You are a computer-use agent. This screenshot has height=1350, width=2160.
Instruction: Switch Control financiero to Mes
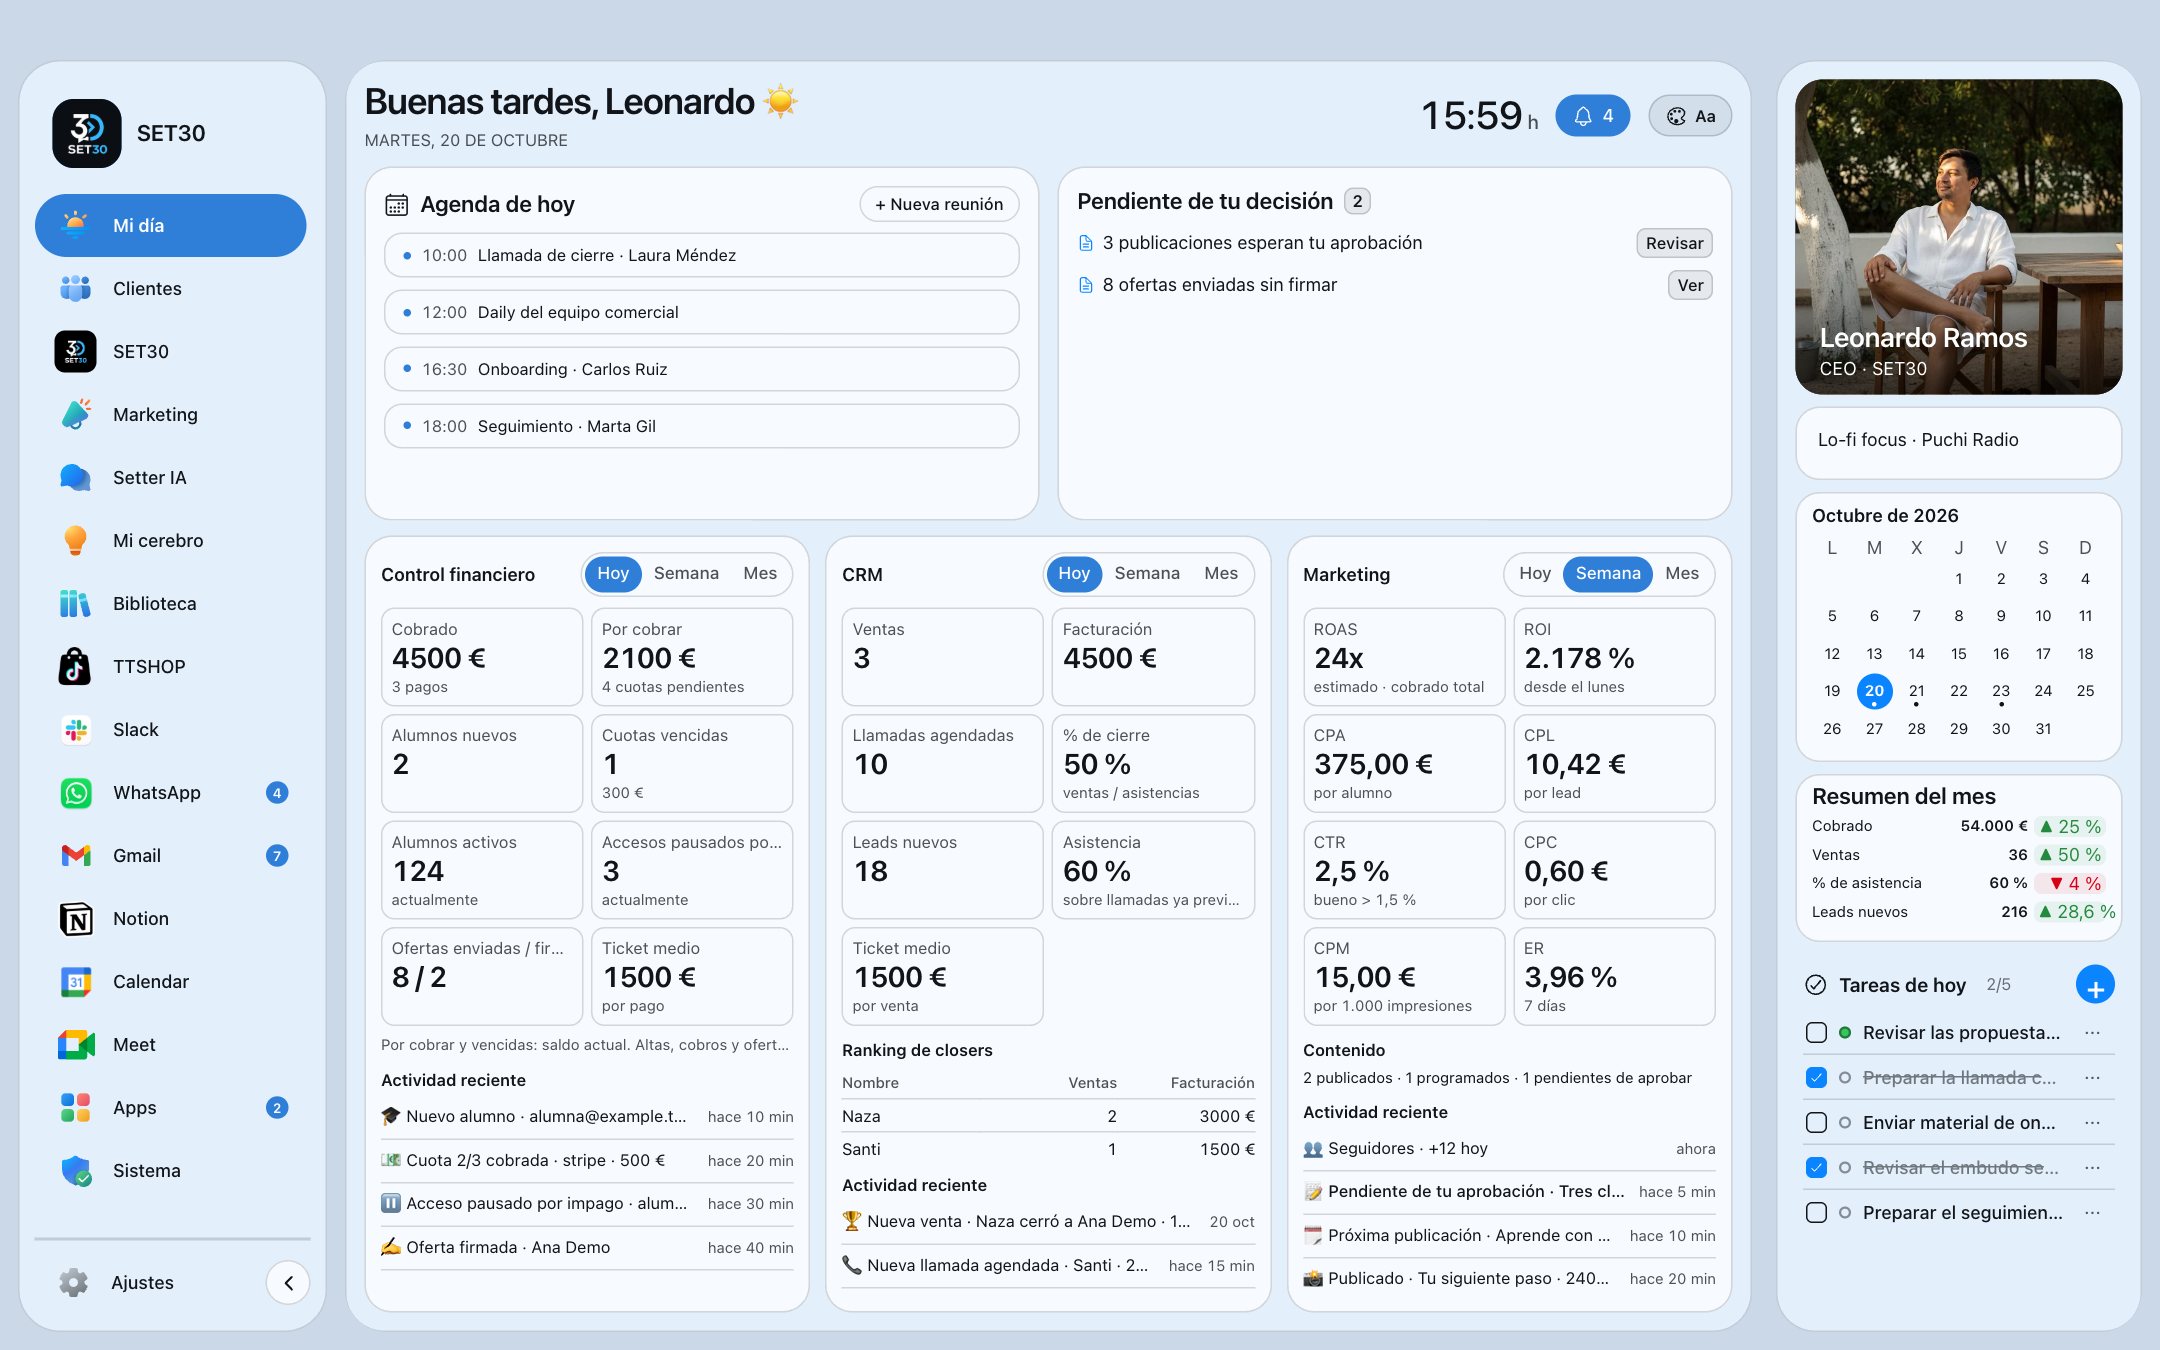pos(760,573)
